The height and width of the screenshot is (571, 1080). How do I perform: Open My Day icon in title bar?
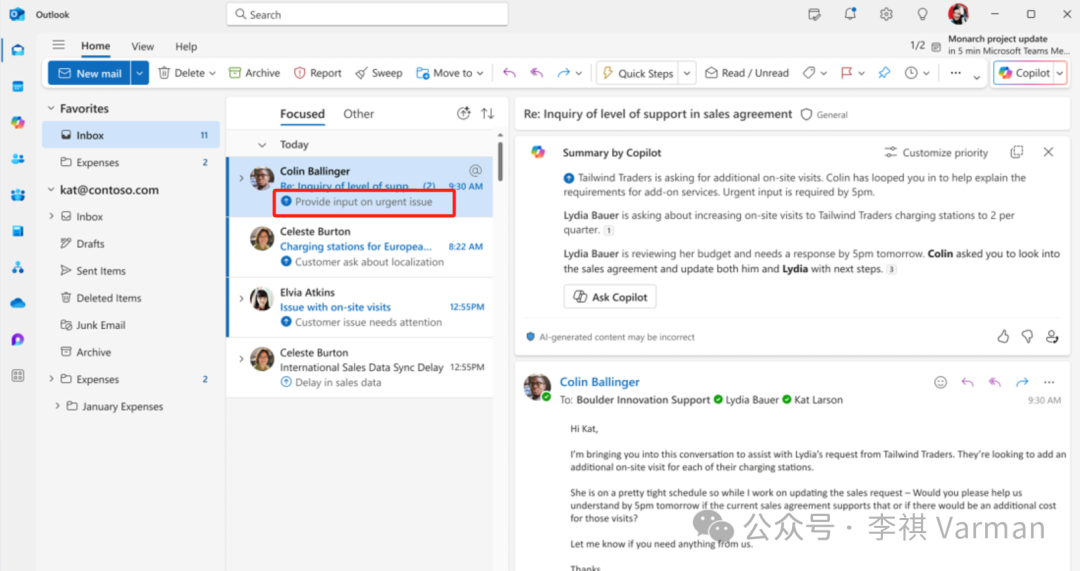pos(814,14)
